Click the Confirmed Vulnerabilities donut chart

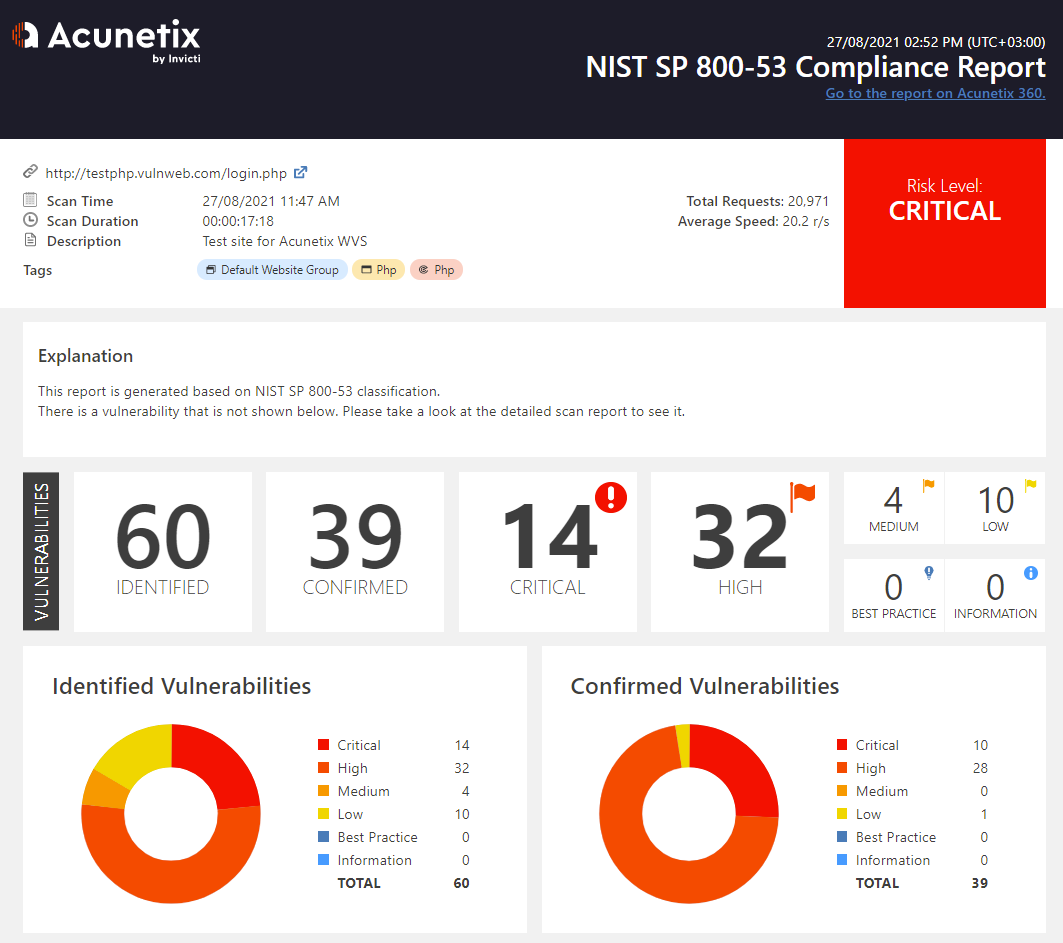(x=689, y=814)
